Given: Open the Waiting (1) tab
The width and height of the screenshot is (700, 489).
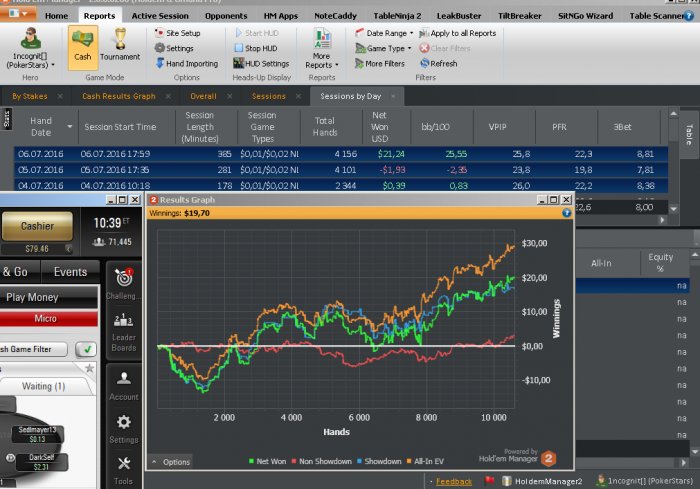Looking at the screenshot, I should coord(44,386).
